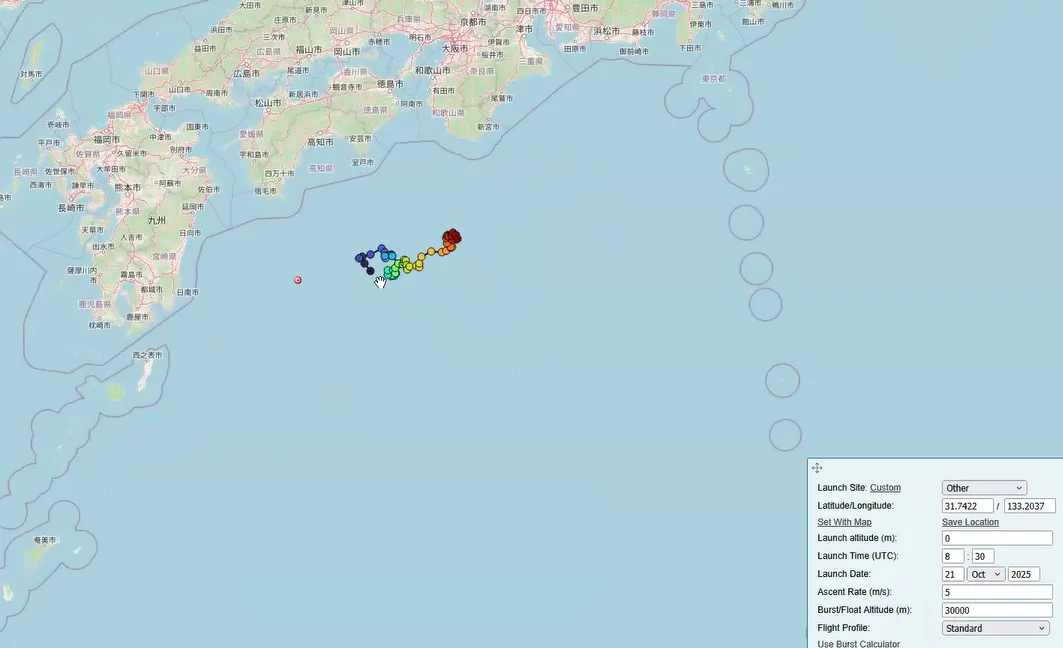Screen dimensions: 1063x648
Task: Click the launch day field showing 21
Action: (953, 574)
